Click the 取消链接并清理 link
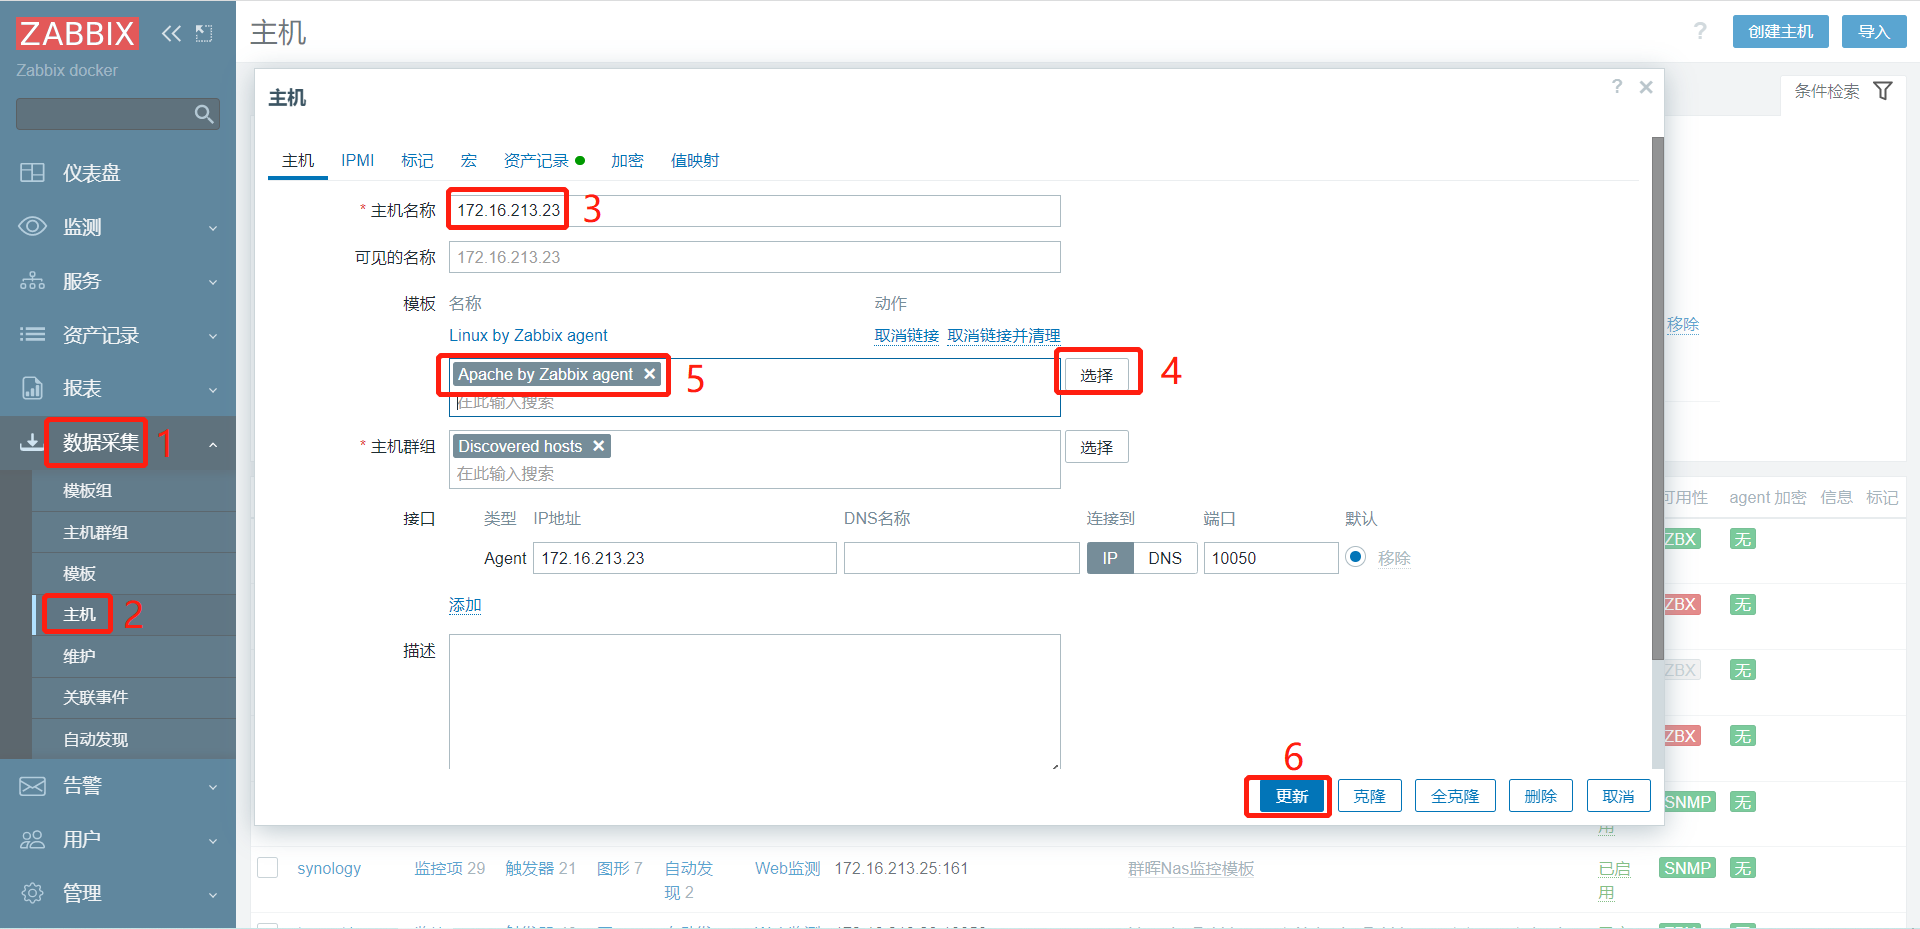Image resolution: width=1920 pixels, height=929 pixels. pyautogui.click(x=1004, y=335)
